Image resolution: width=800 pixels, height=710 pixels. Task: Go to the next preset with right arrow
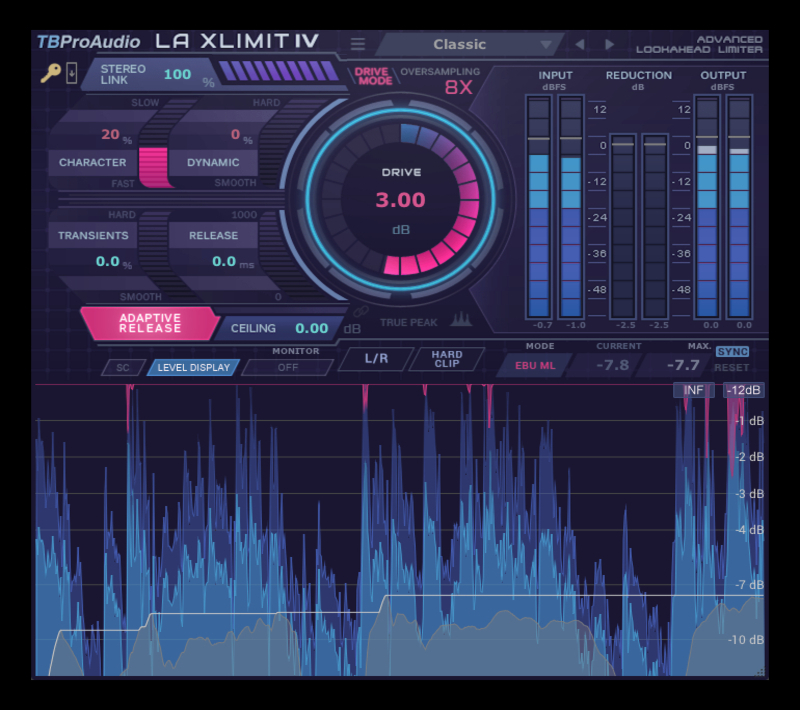(609, 44)
